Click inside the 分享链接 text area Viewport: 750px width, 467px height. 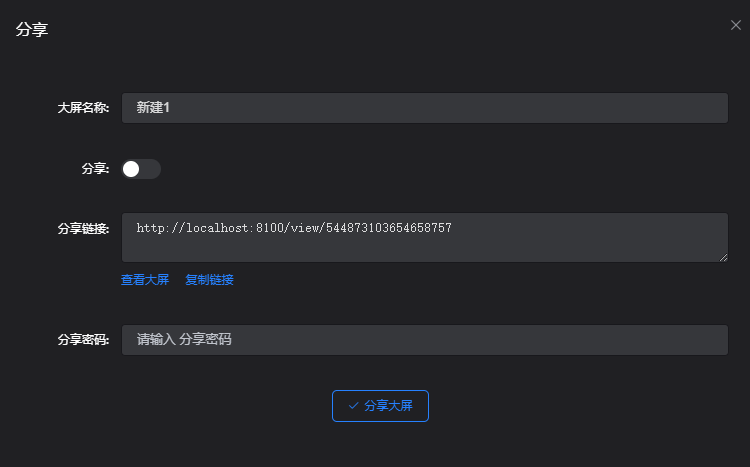click(424, 245)
